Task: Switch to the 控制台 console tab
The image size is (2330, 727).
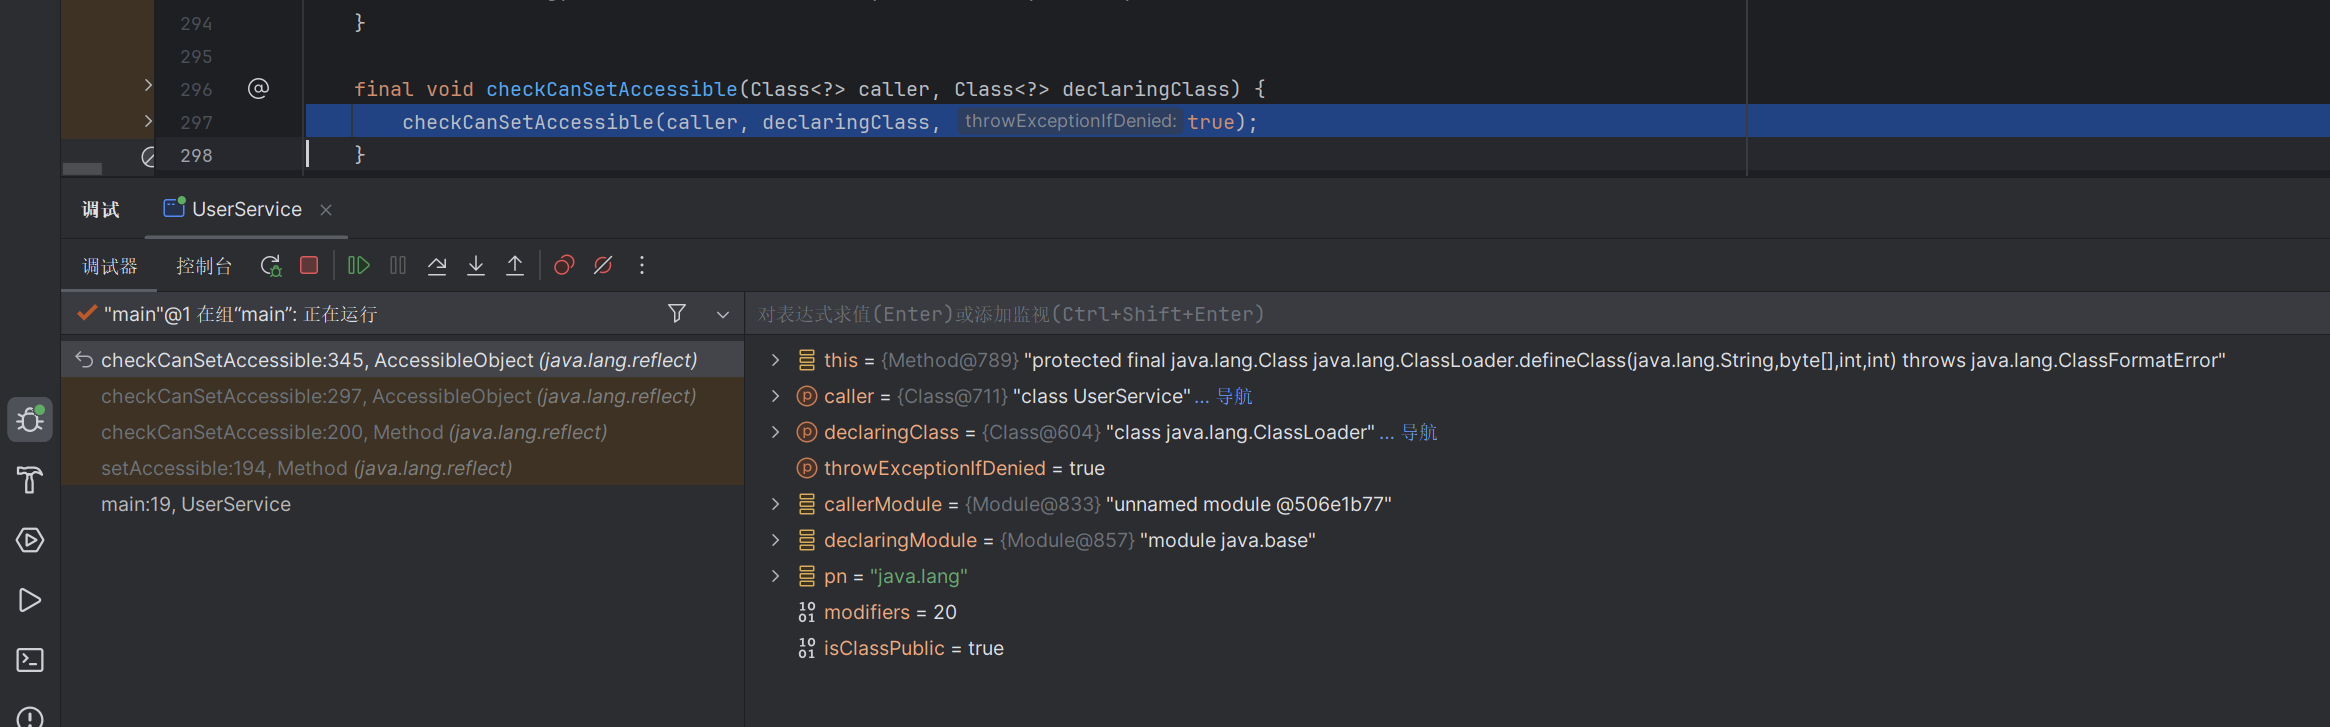Action: [x=204, y=266]
